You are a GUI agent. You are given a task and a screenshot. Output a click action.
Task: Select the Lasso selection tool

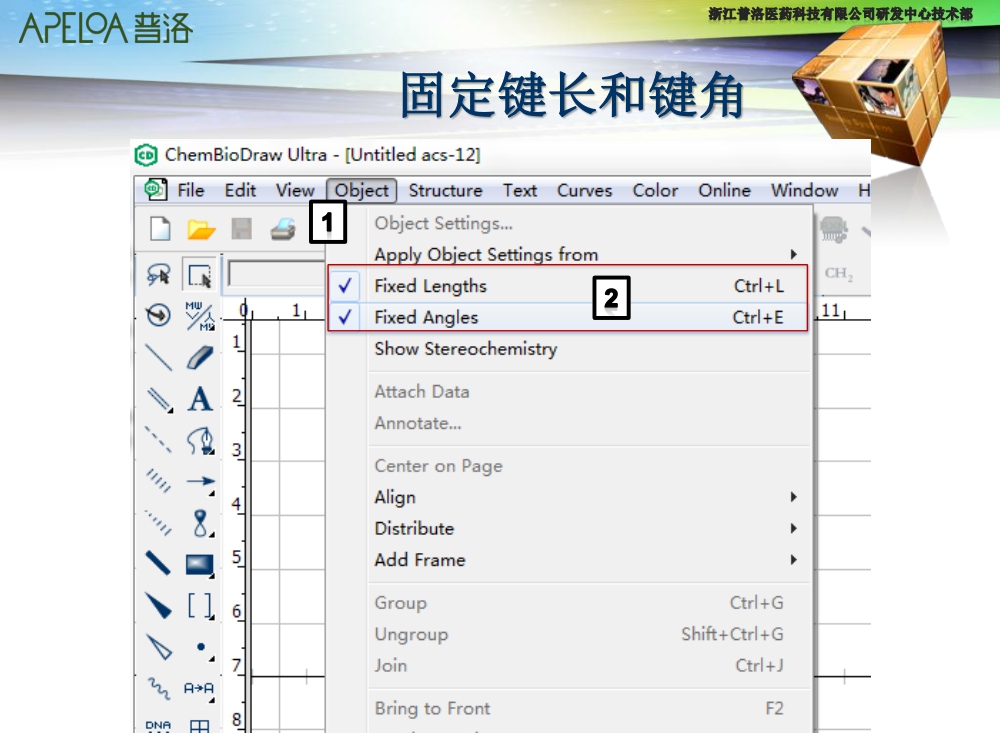[158, 275]
